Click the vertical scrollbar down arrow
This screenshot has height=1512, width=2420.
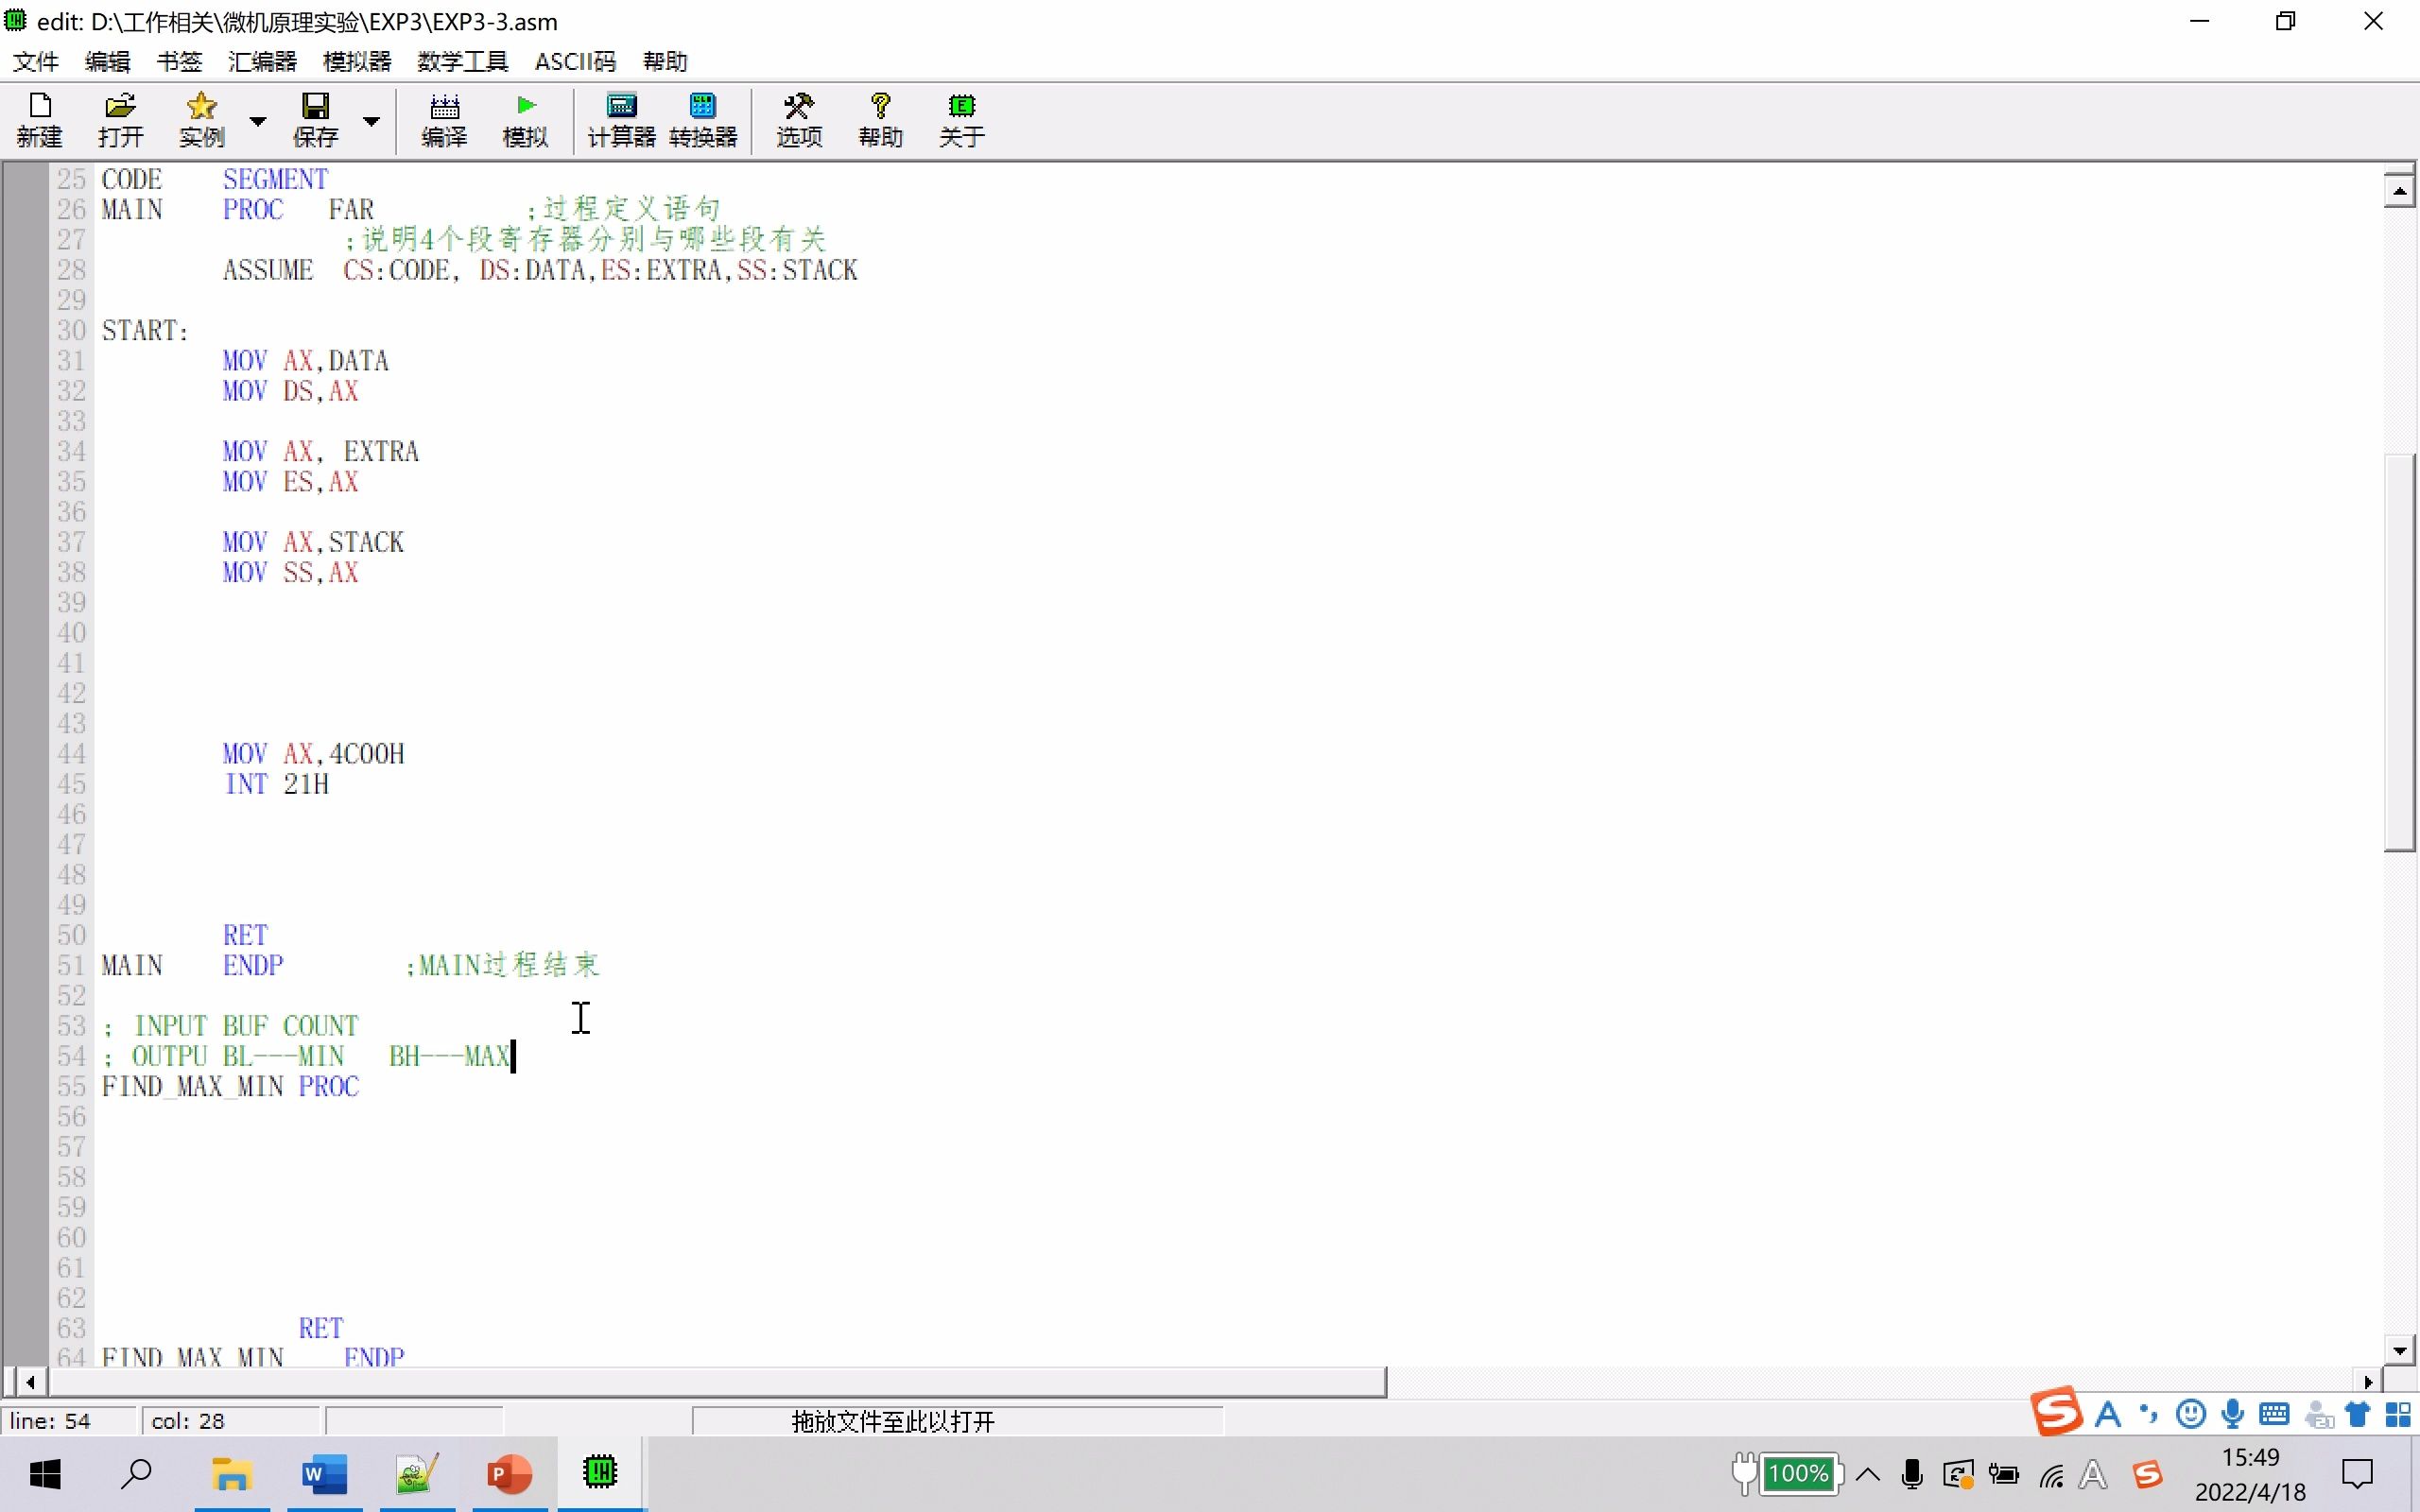2400,1350
